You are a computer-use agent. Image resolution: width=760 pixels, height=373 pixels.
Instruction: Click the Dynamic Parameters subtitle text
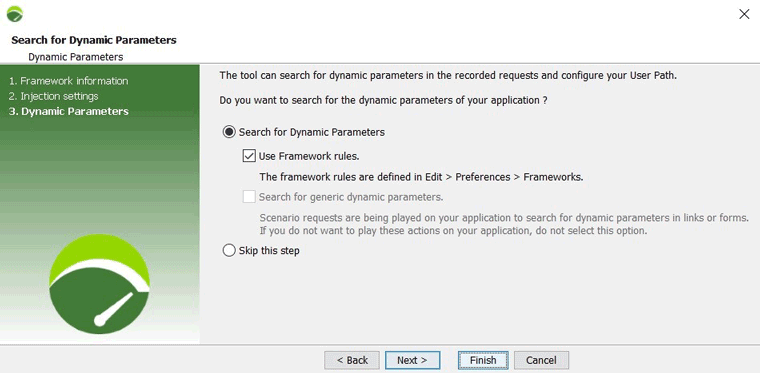(76, 57)
